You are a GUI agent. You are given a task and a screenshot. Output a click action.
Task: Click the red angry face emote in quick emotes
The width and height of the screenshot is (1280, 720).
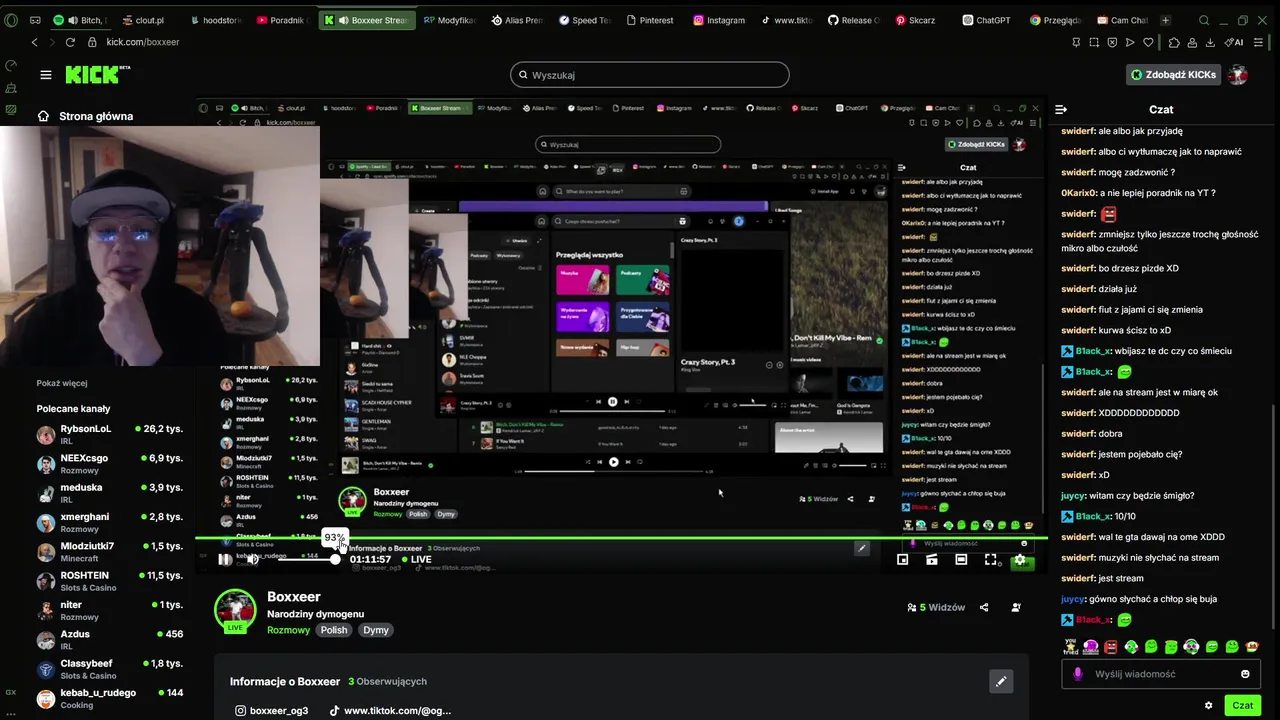[x=1111, y=647]
